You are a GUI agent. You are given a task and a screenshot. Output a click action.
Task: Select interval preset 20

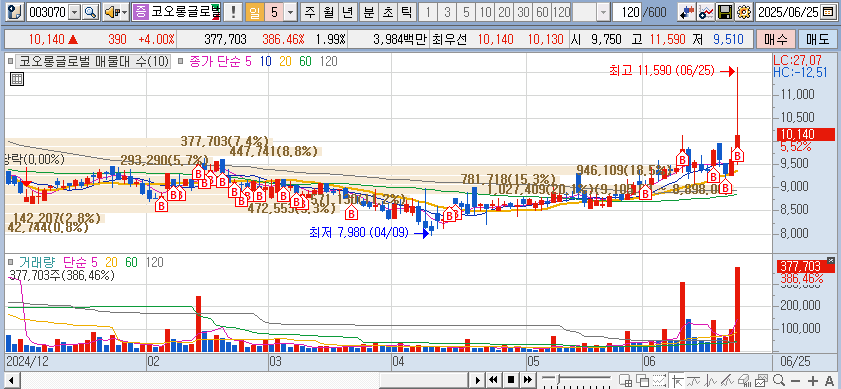[504, 12]
